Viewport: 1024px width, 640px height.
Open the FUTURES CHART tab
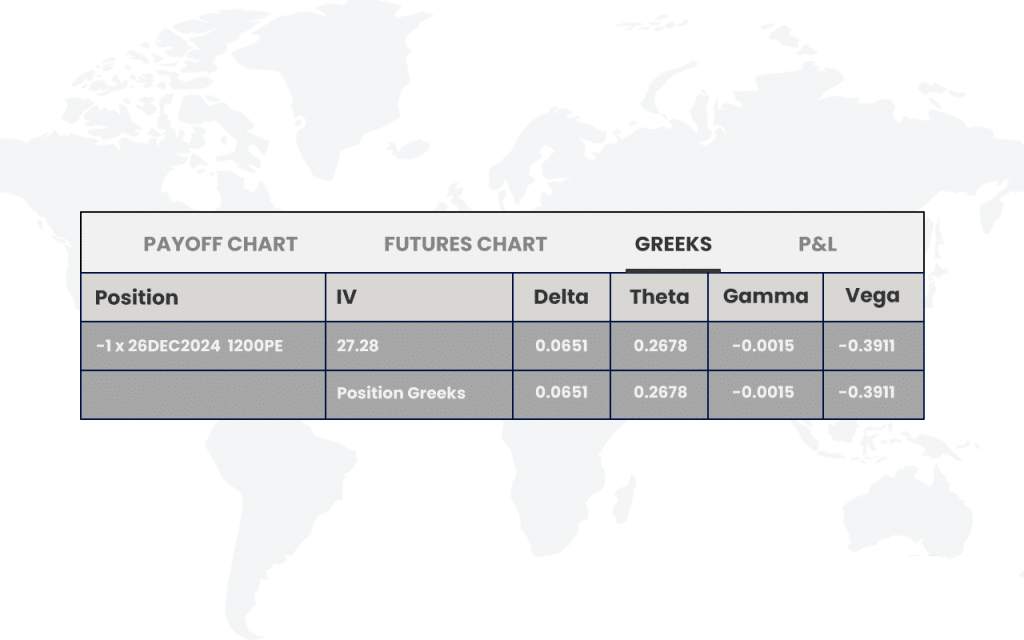point(465,243)
